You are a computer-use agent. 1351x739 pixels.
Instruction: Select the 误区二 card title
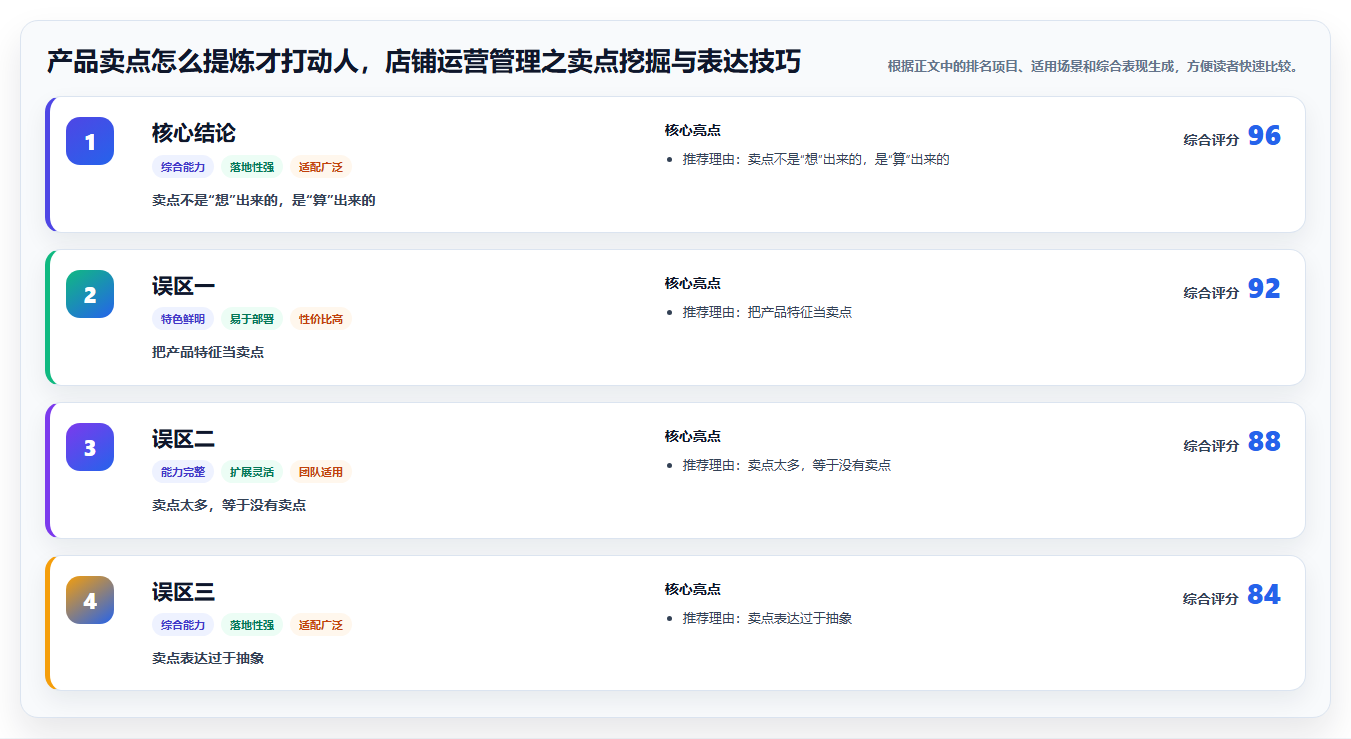tap(183, 439)
